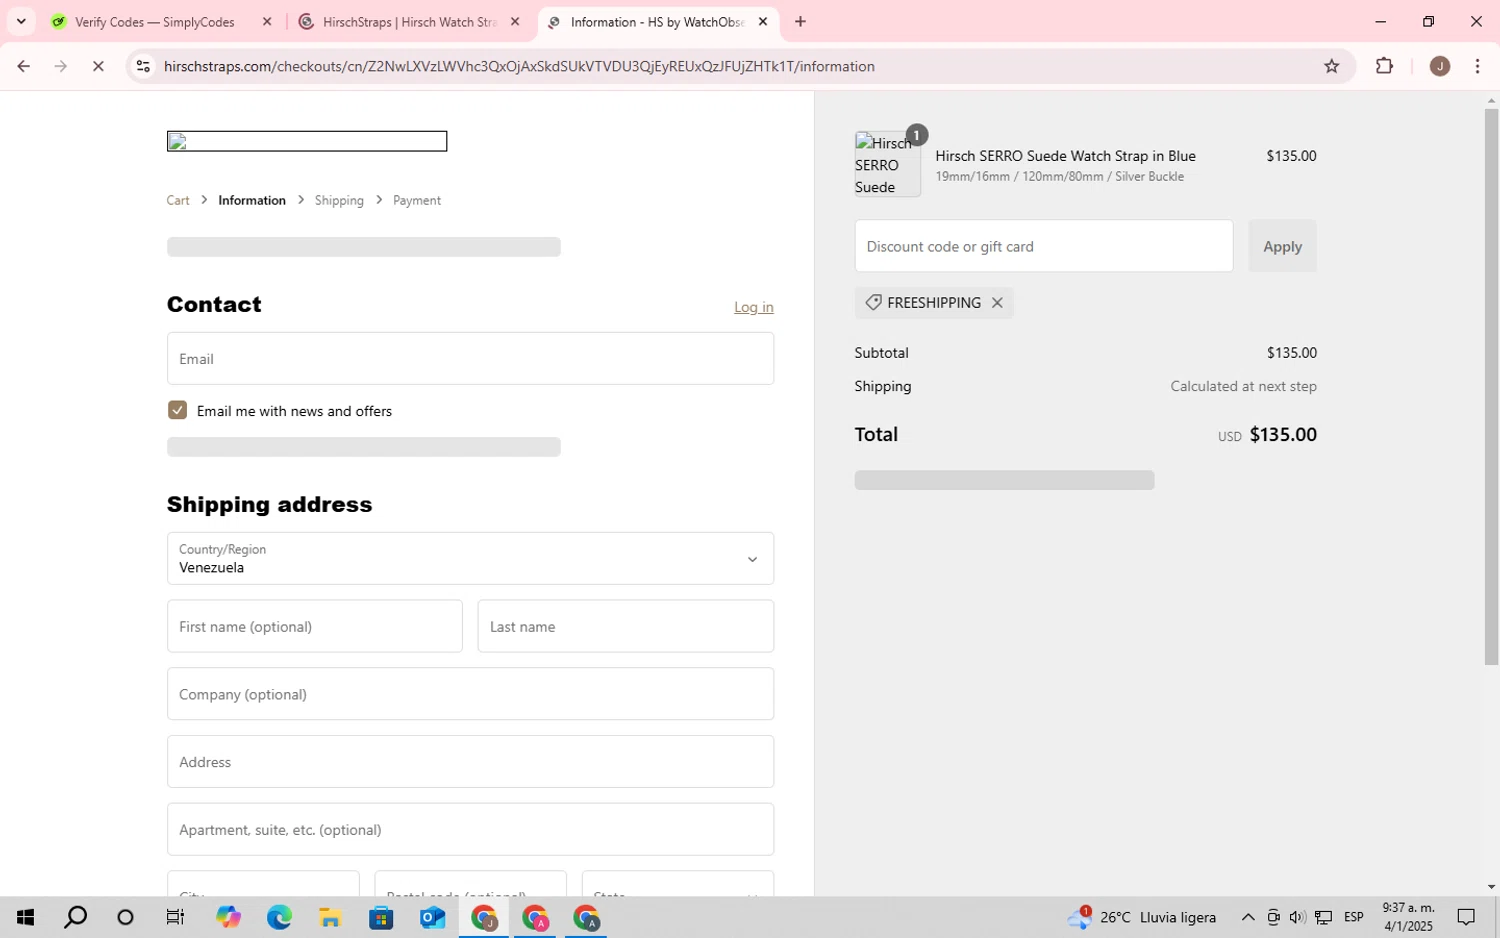The image size is (1500, 938).
Task: Switch to Chrome window with J profile
Action: 484,917
